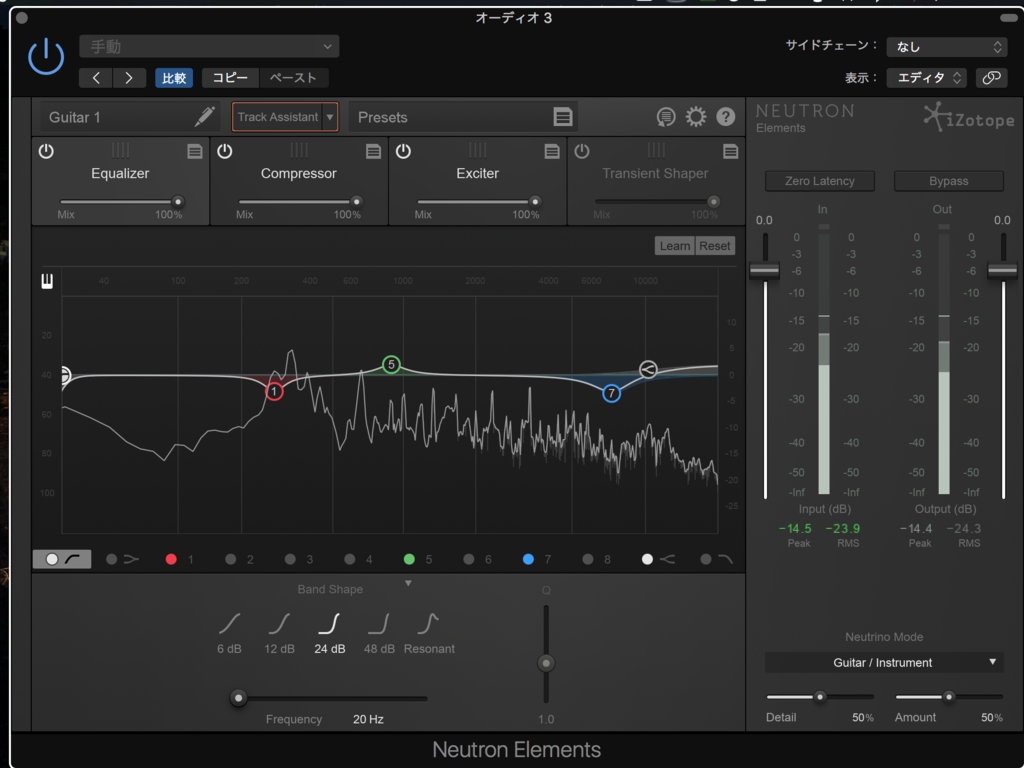Click the Track Assistant button
The width and height of the screenshot is (1024, 768).
278,117
